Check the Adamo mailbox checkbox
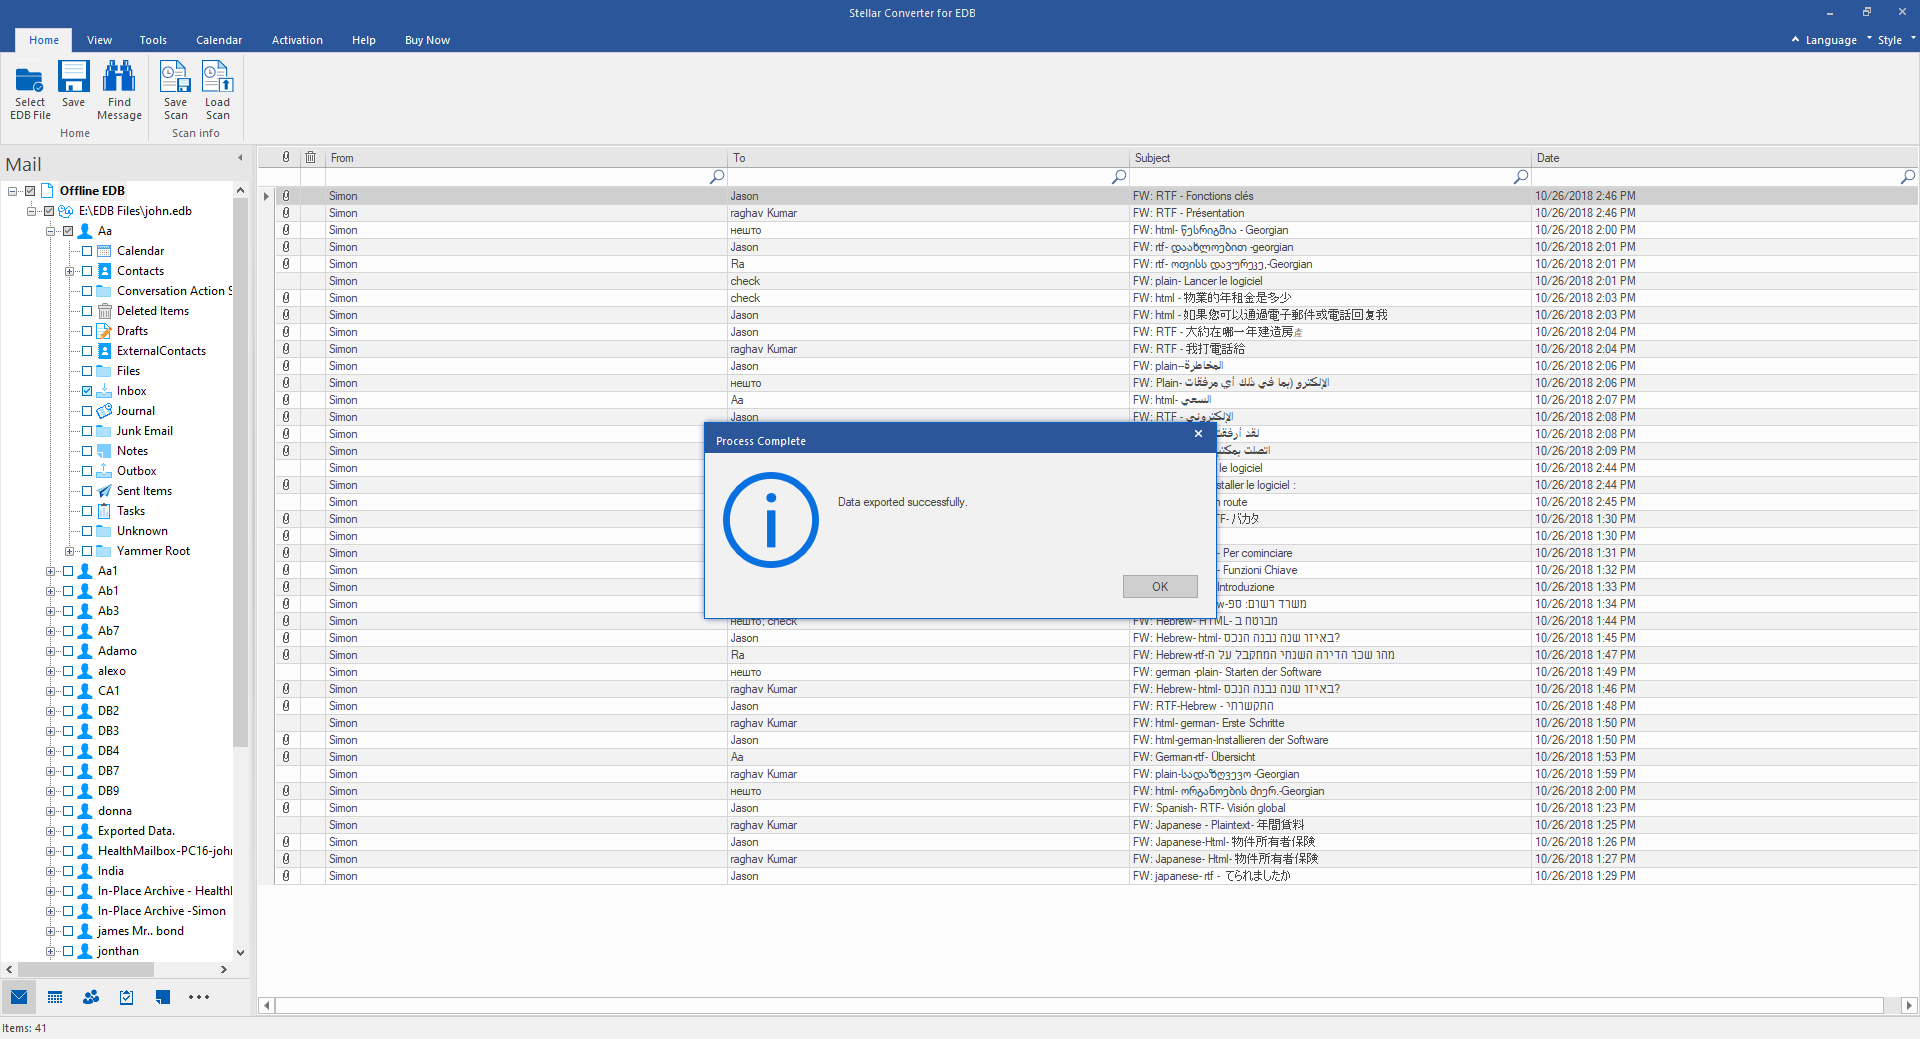The height and width of the screenshot is (1039, 1920). coord(68,651)
